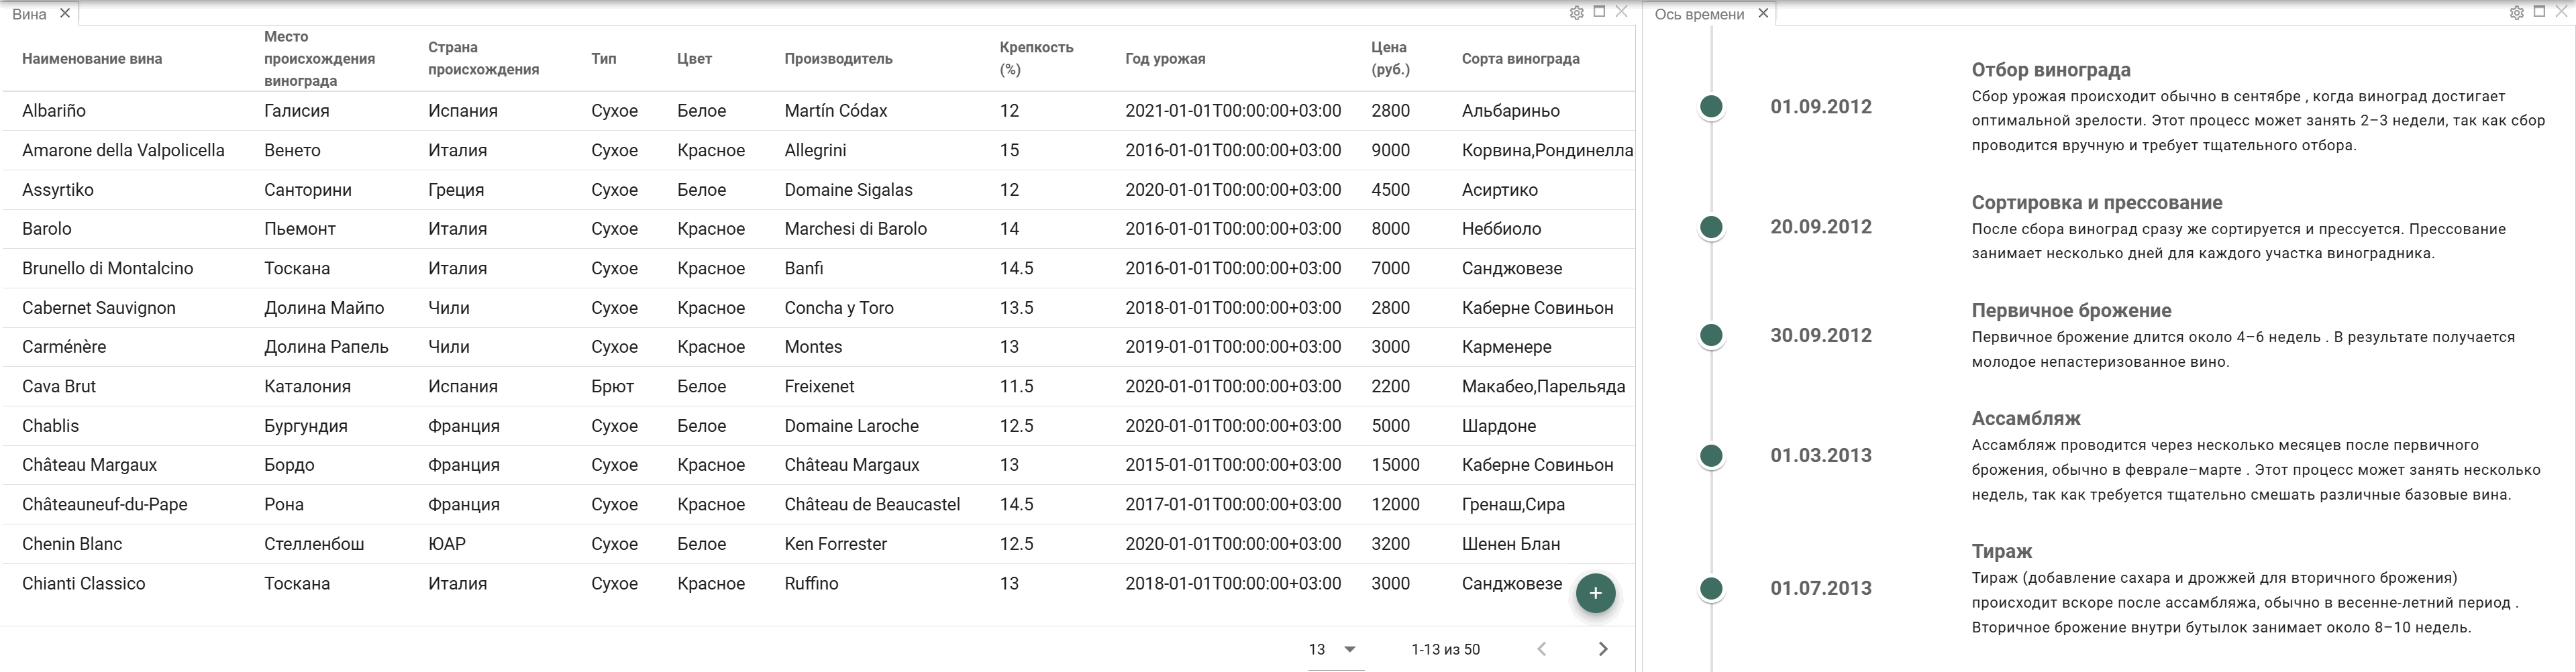Image resolution: width=2576 pixels, height=672 pixels.
Task: Click country ЮАР cell
Action: point(447,544)
